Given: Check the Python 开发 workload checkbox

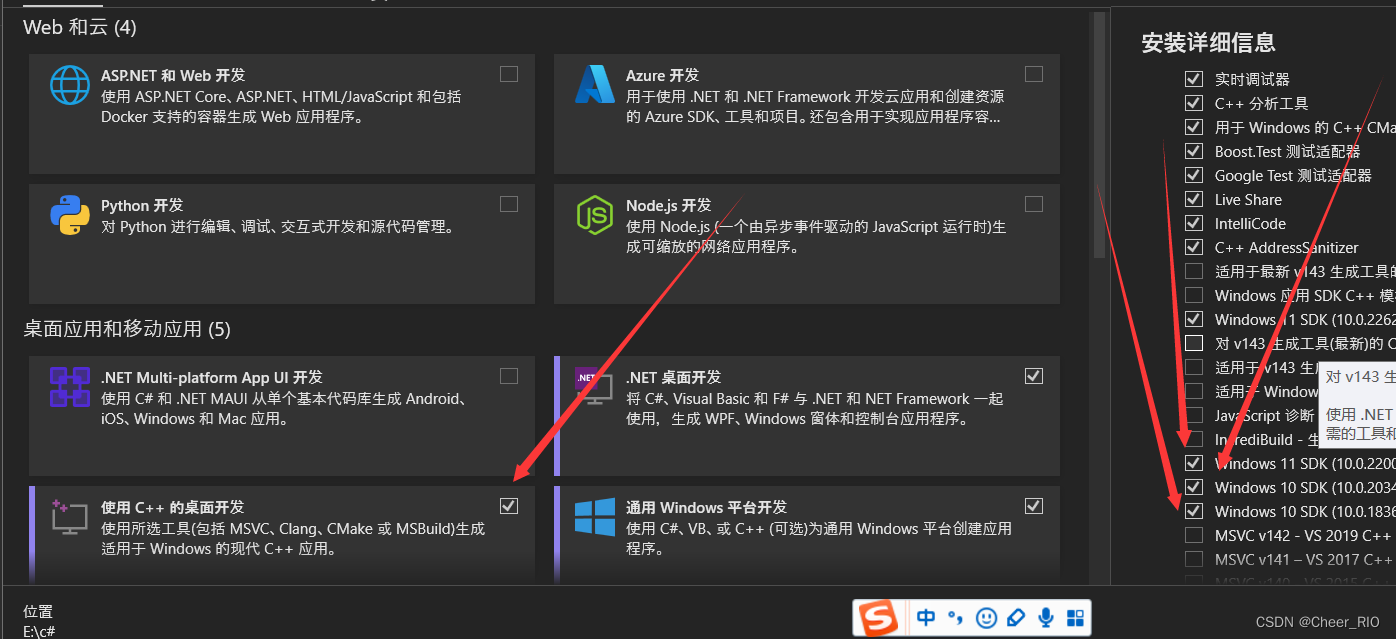Looking at the screenshot, I should click(x=509, y=204).
